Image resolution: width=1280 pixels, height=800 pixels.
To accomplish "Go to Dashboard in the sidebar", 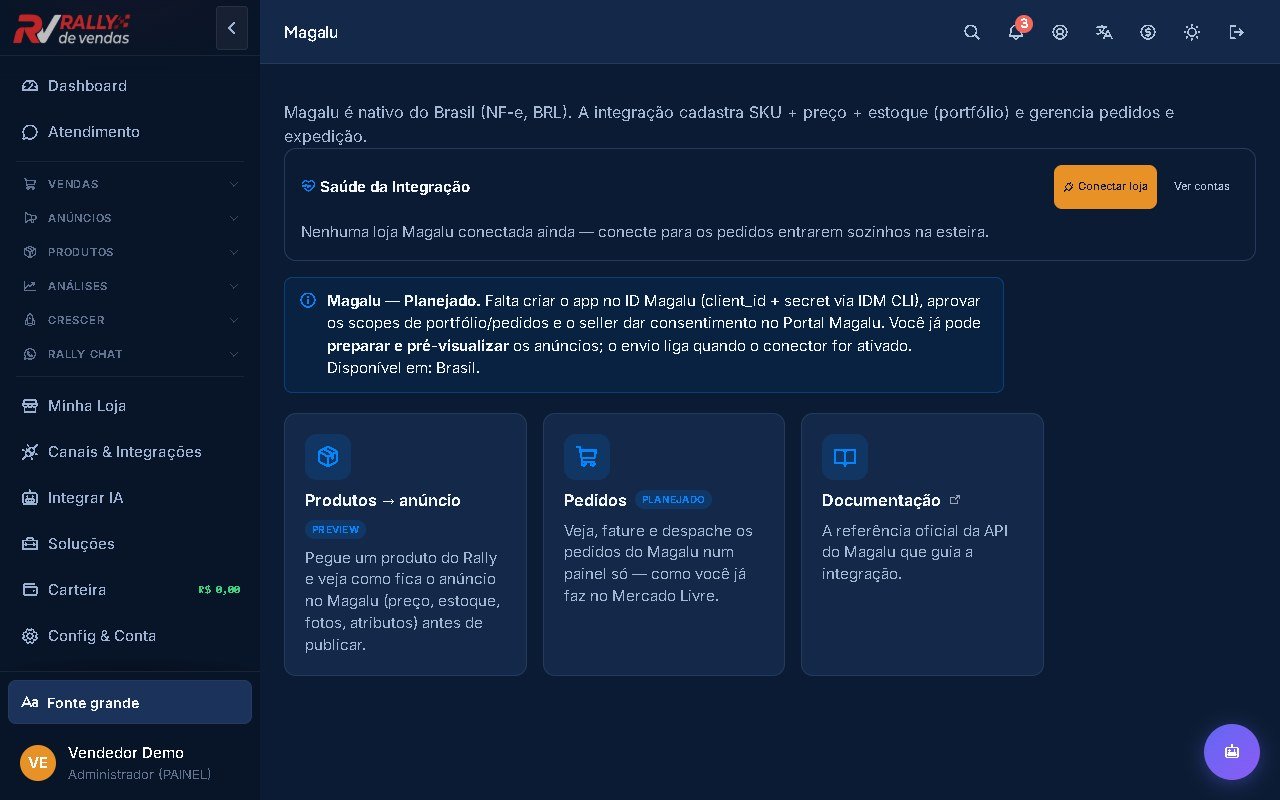I will click(x=130, y=86).
